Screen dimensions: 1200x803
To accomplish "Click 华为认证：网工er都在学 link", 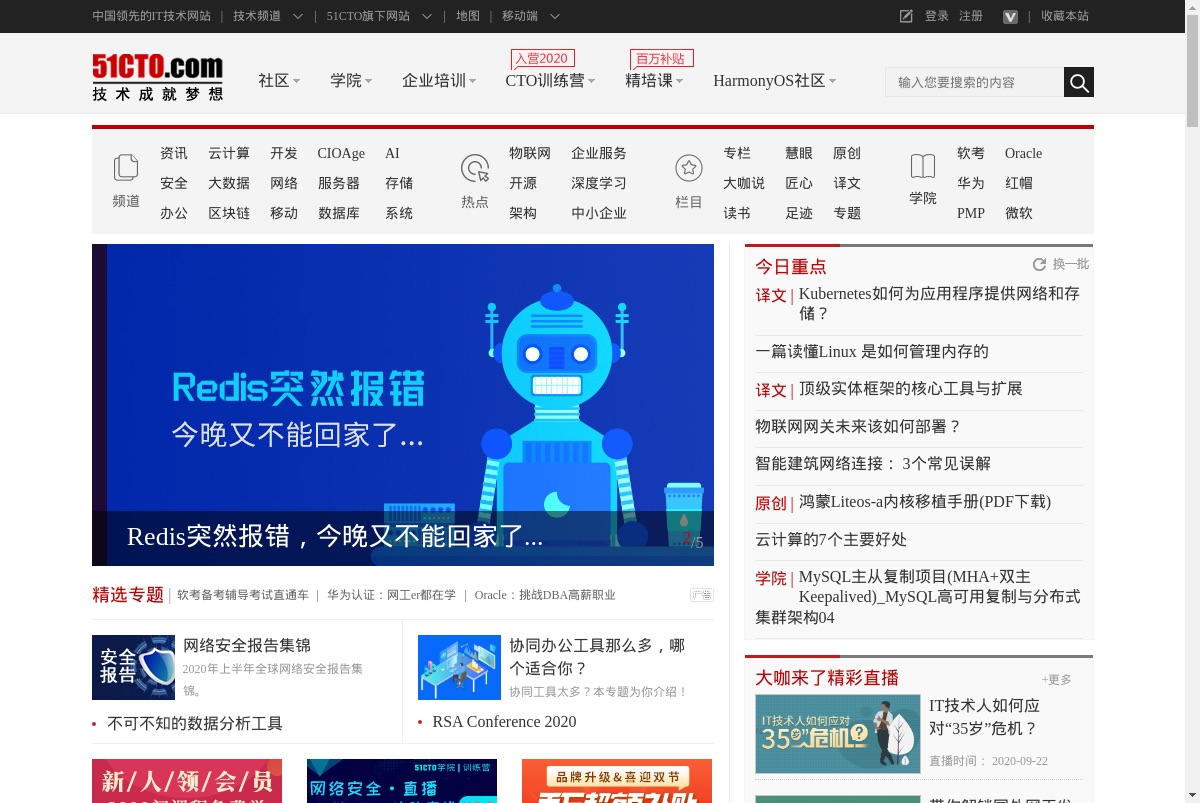I will click(391, 595).
